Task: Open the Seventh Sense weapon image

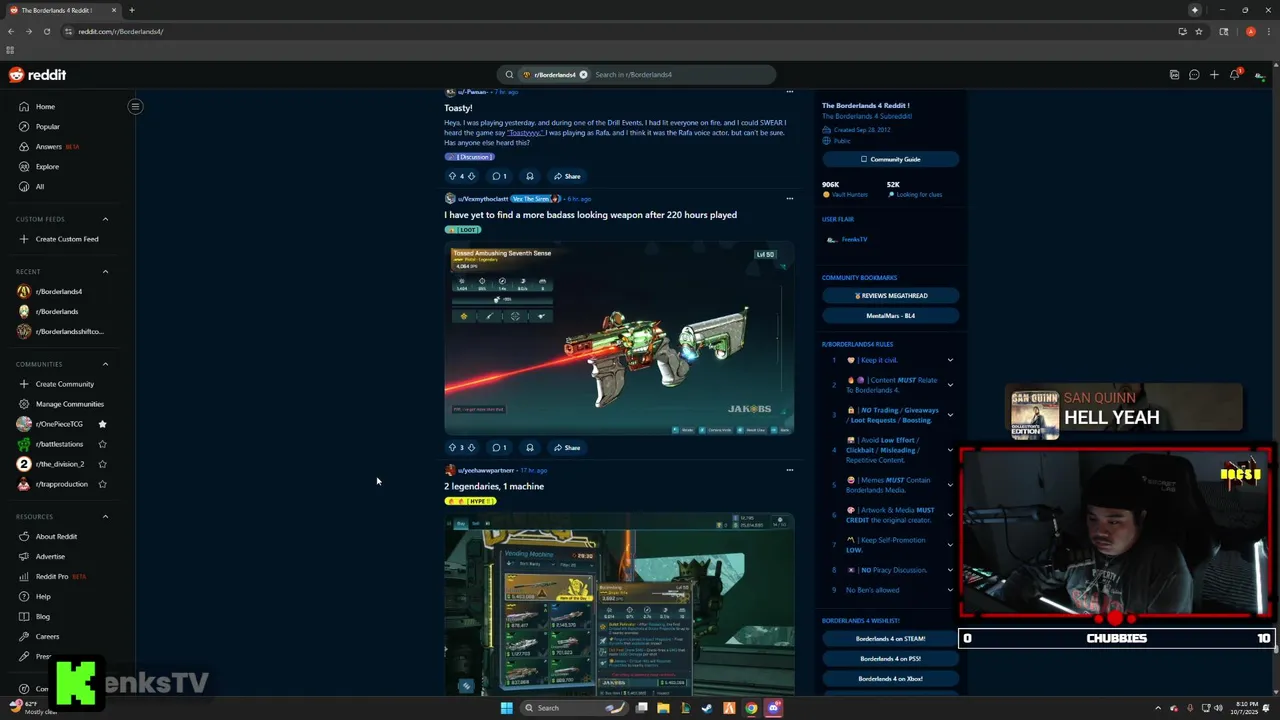Action: pos(619,338)
